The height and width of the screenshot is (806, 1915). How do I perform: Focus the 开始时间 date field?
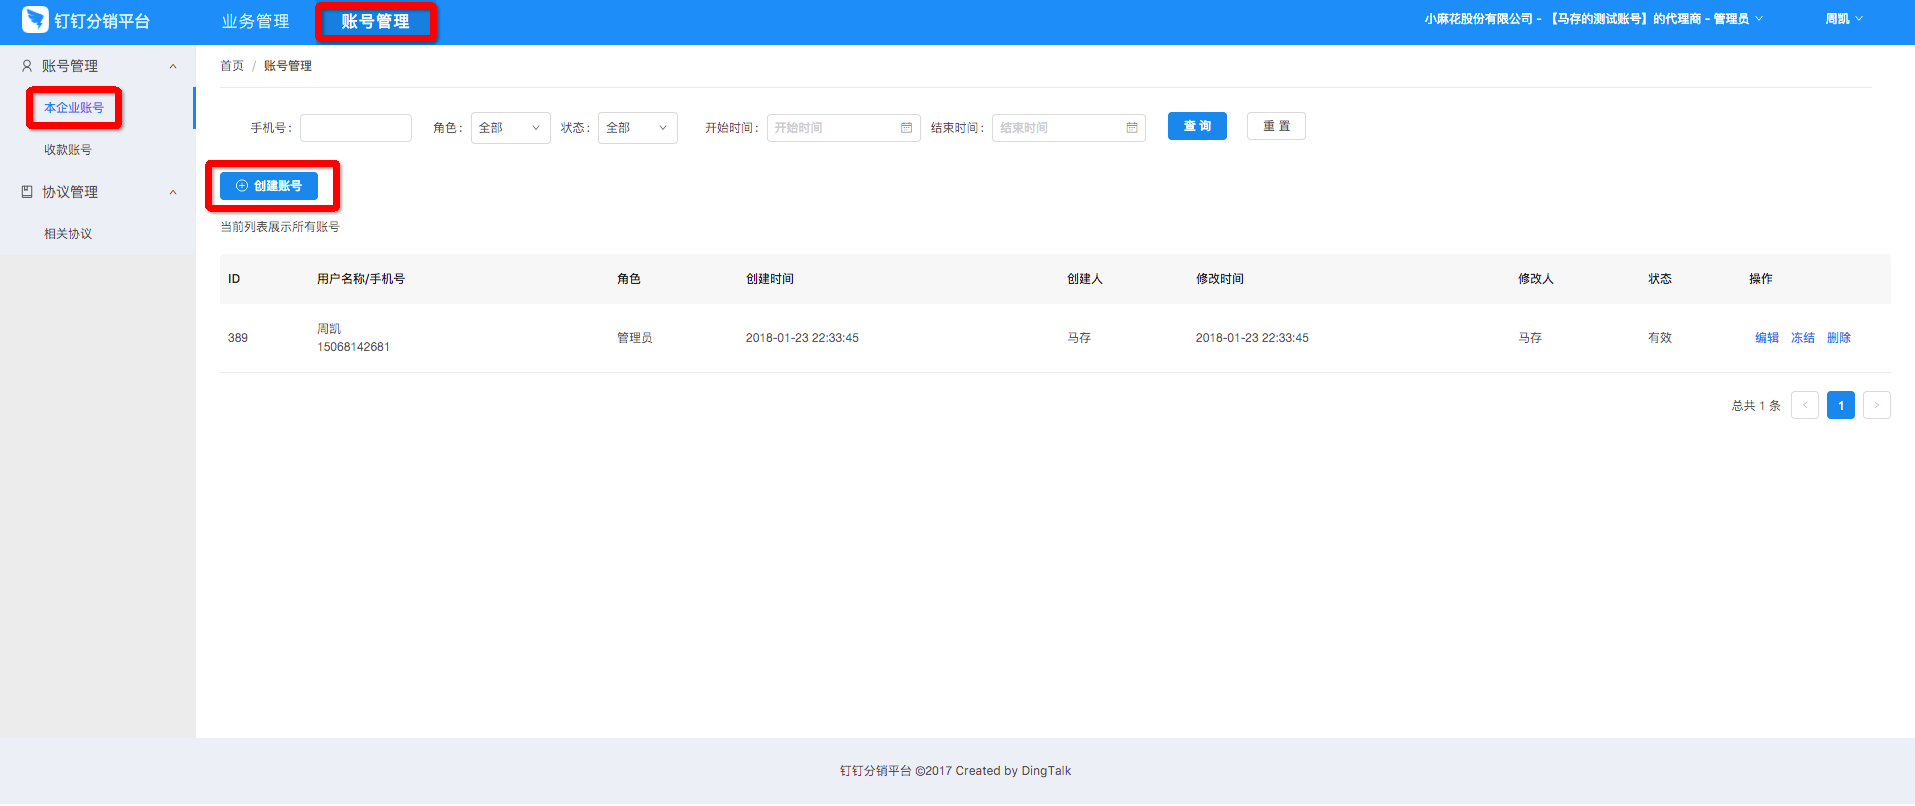click(843, 128)
